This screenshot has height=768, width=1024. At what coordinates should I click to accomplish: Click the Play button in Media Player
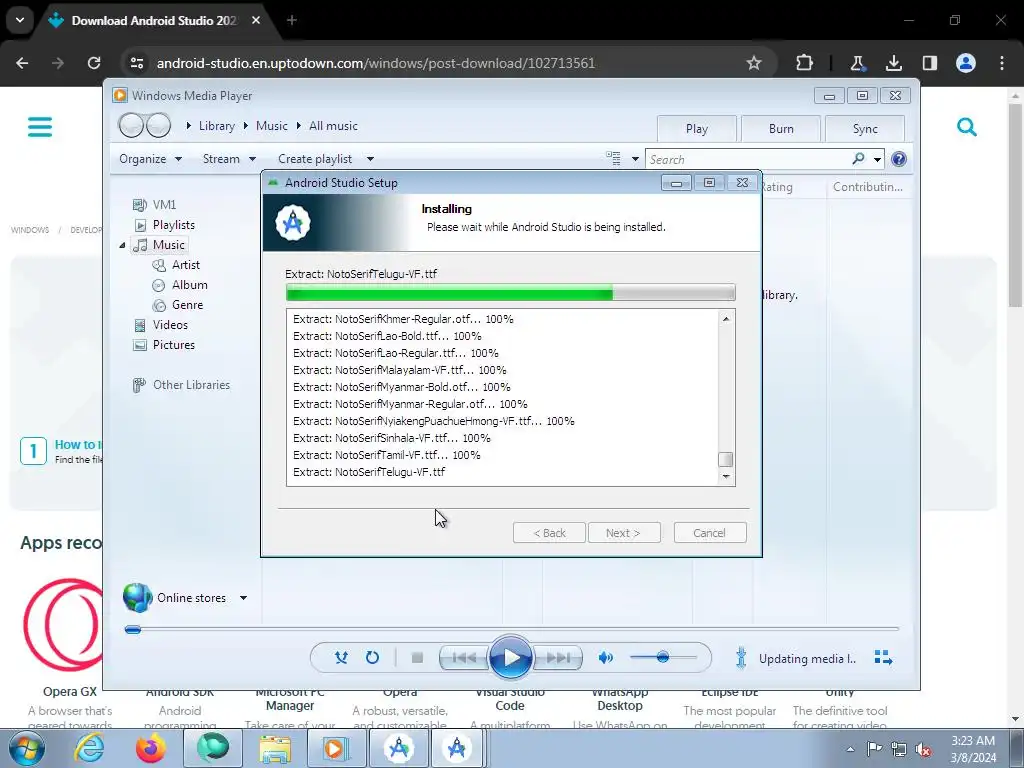click(511, 658)
